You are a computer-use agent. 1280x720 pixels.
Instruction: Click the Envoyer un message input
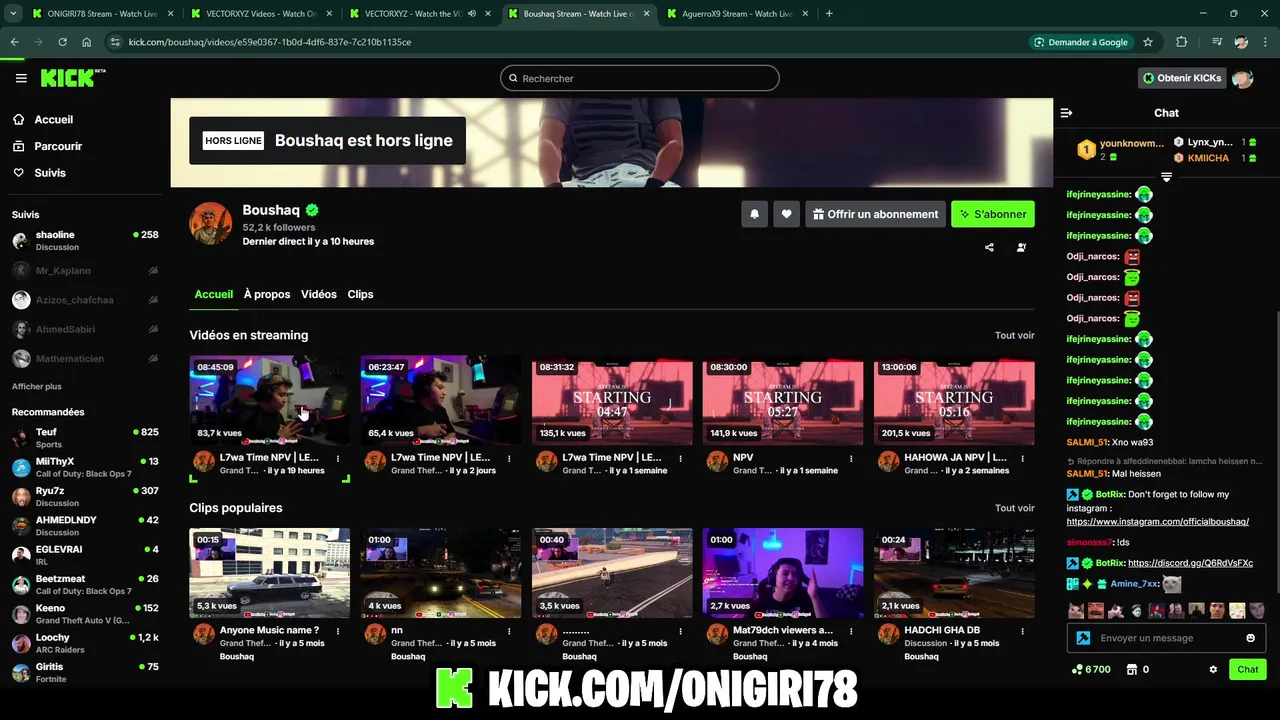pos(1166,638)
